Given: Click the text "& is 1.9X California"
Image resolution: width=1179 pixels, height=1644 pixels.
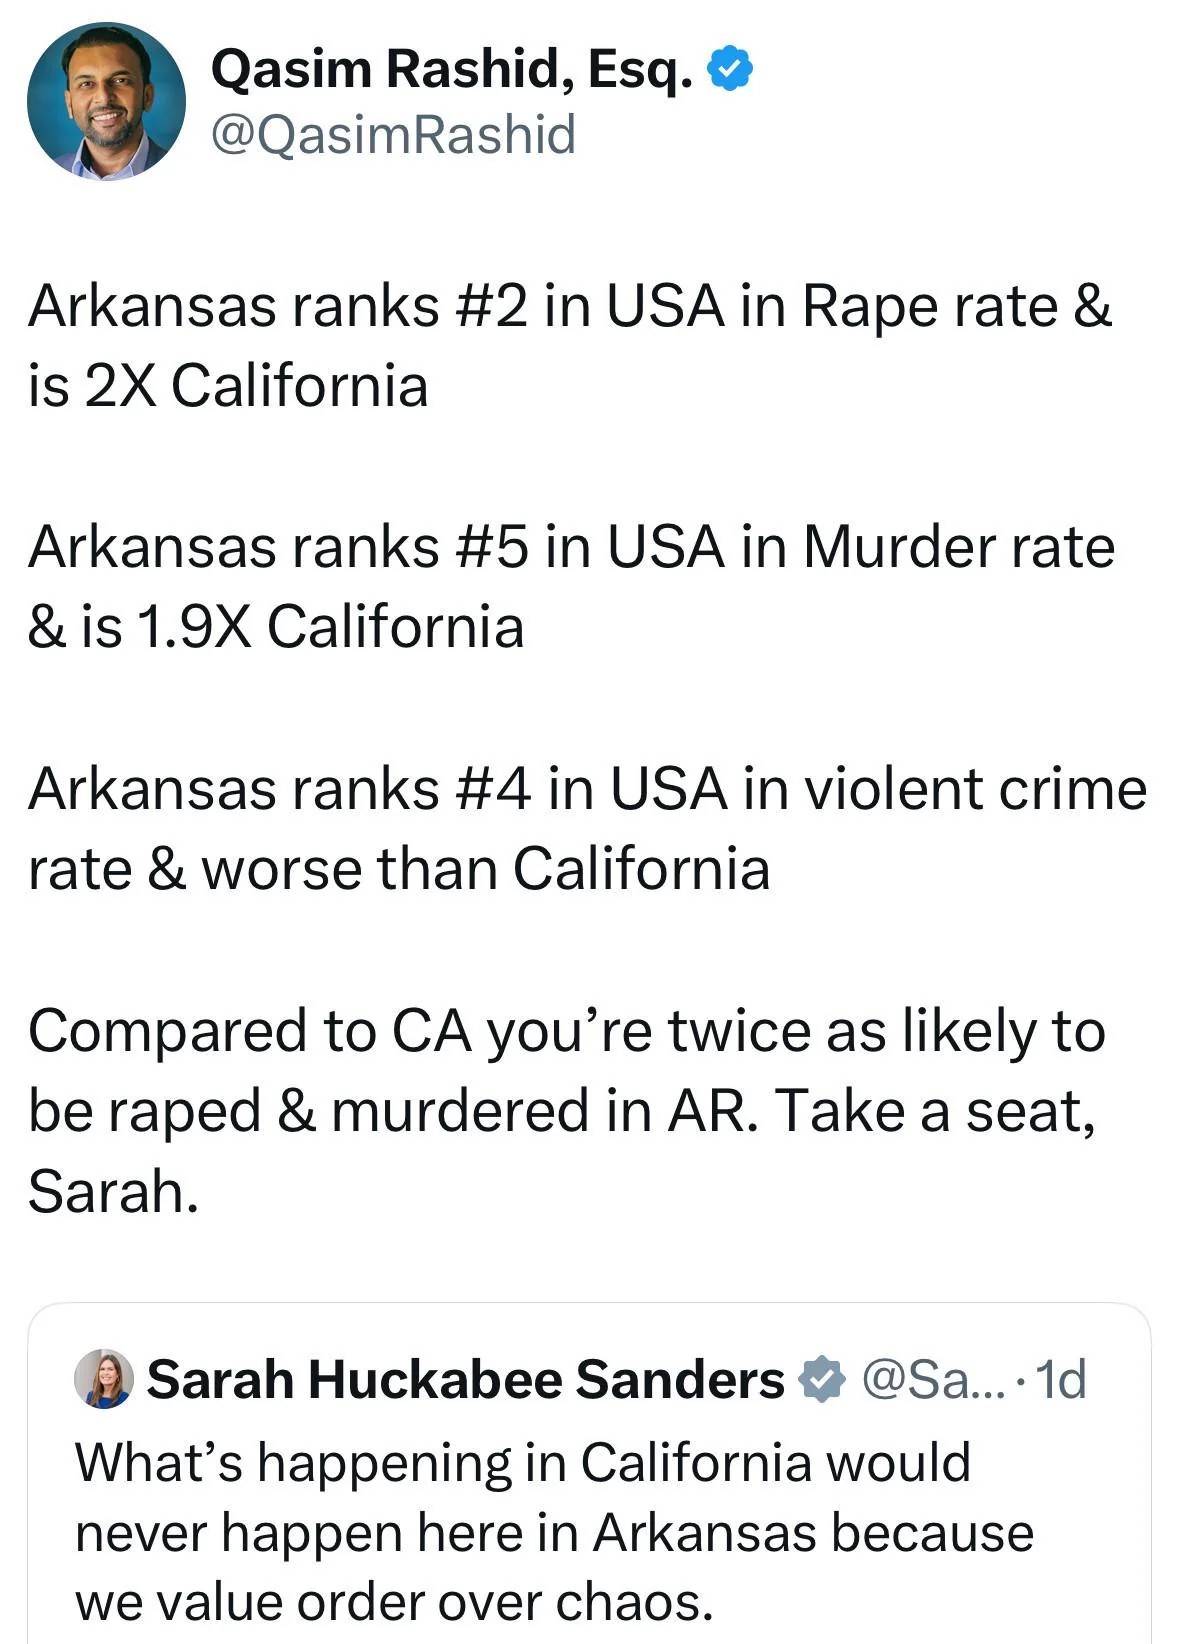Looking at the screenshot, I should coord(276,627).
